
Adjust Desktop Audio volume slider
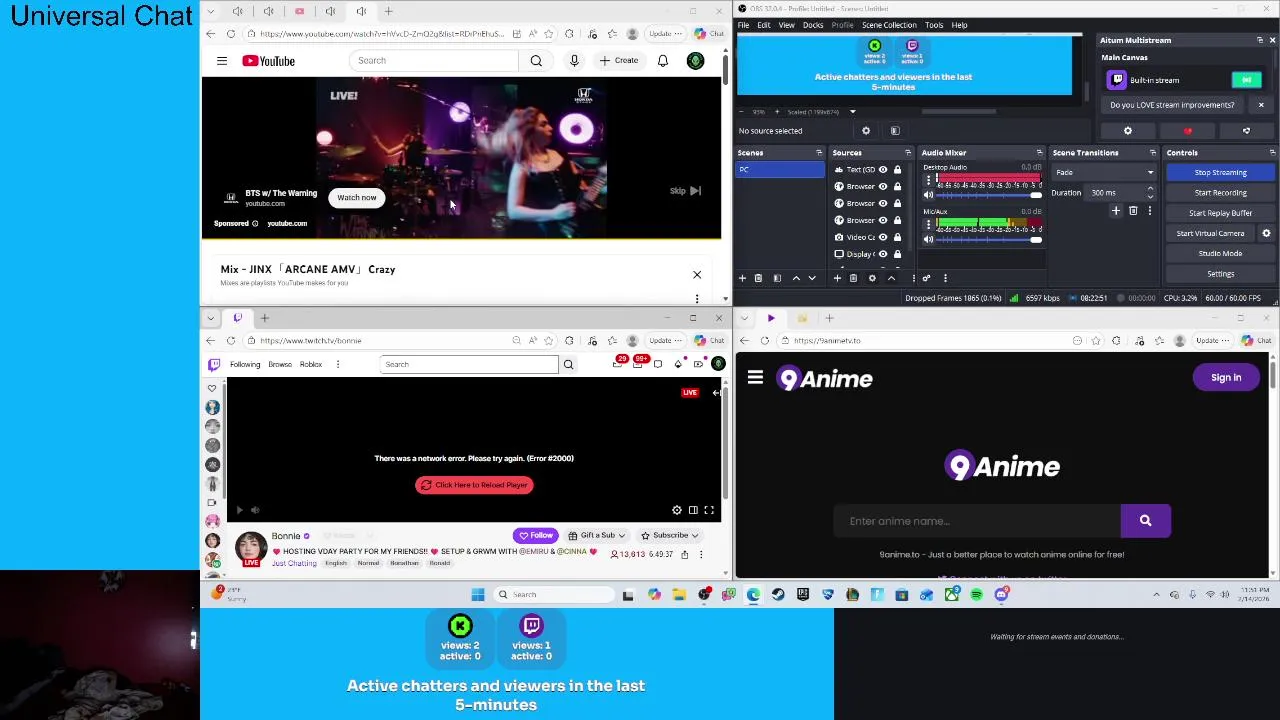click(x=988, y=195)
